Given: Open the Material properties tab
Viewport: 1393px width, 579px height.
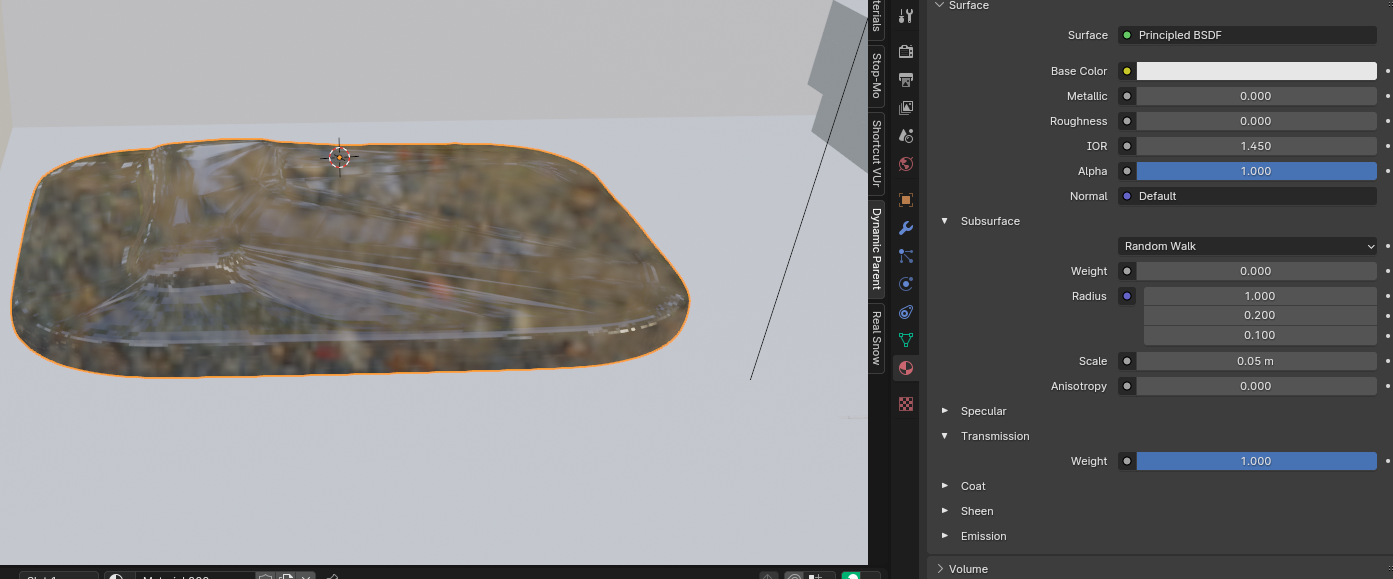Looking at the screenshot, I should [x=906, y=368].
